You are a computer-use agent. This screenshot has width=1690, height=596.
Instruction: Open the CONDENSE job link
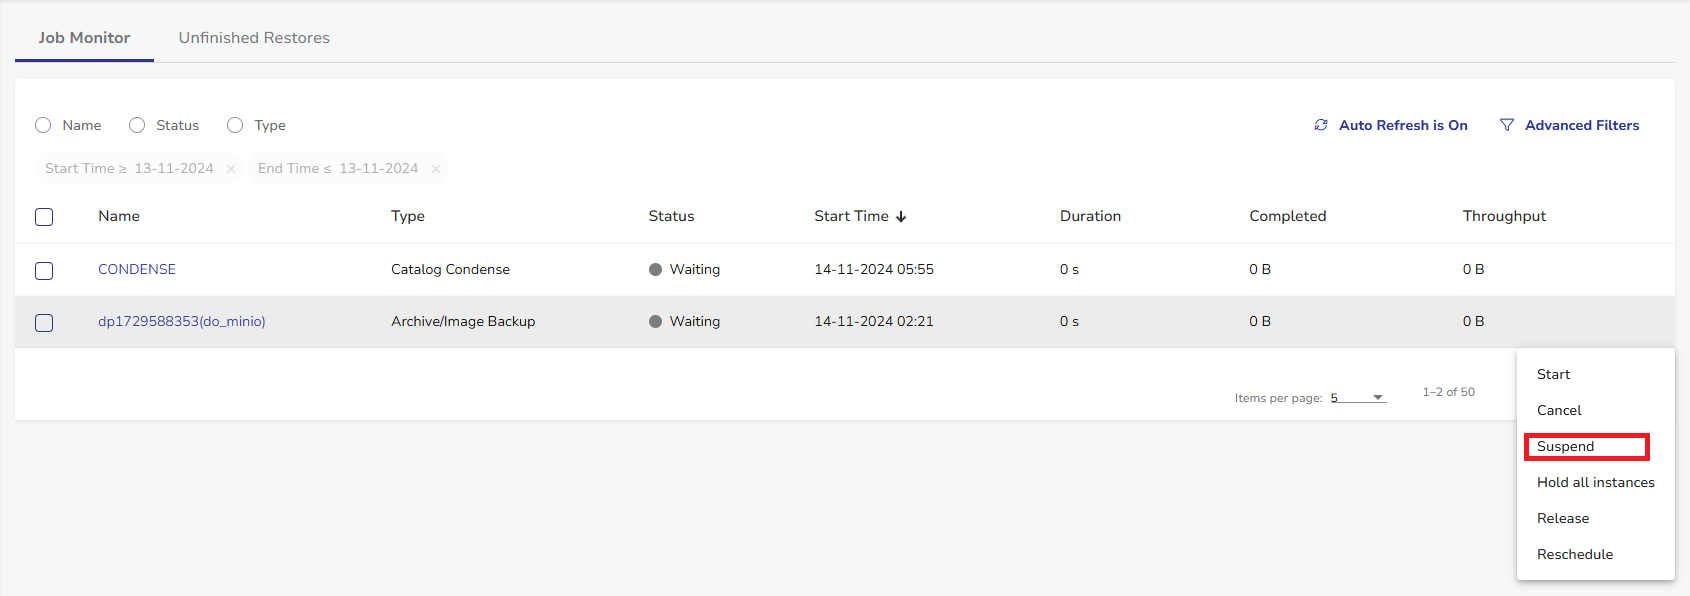pyautogui.click(x=137, y=270)
